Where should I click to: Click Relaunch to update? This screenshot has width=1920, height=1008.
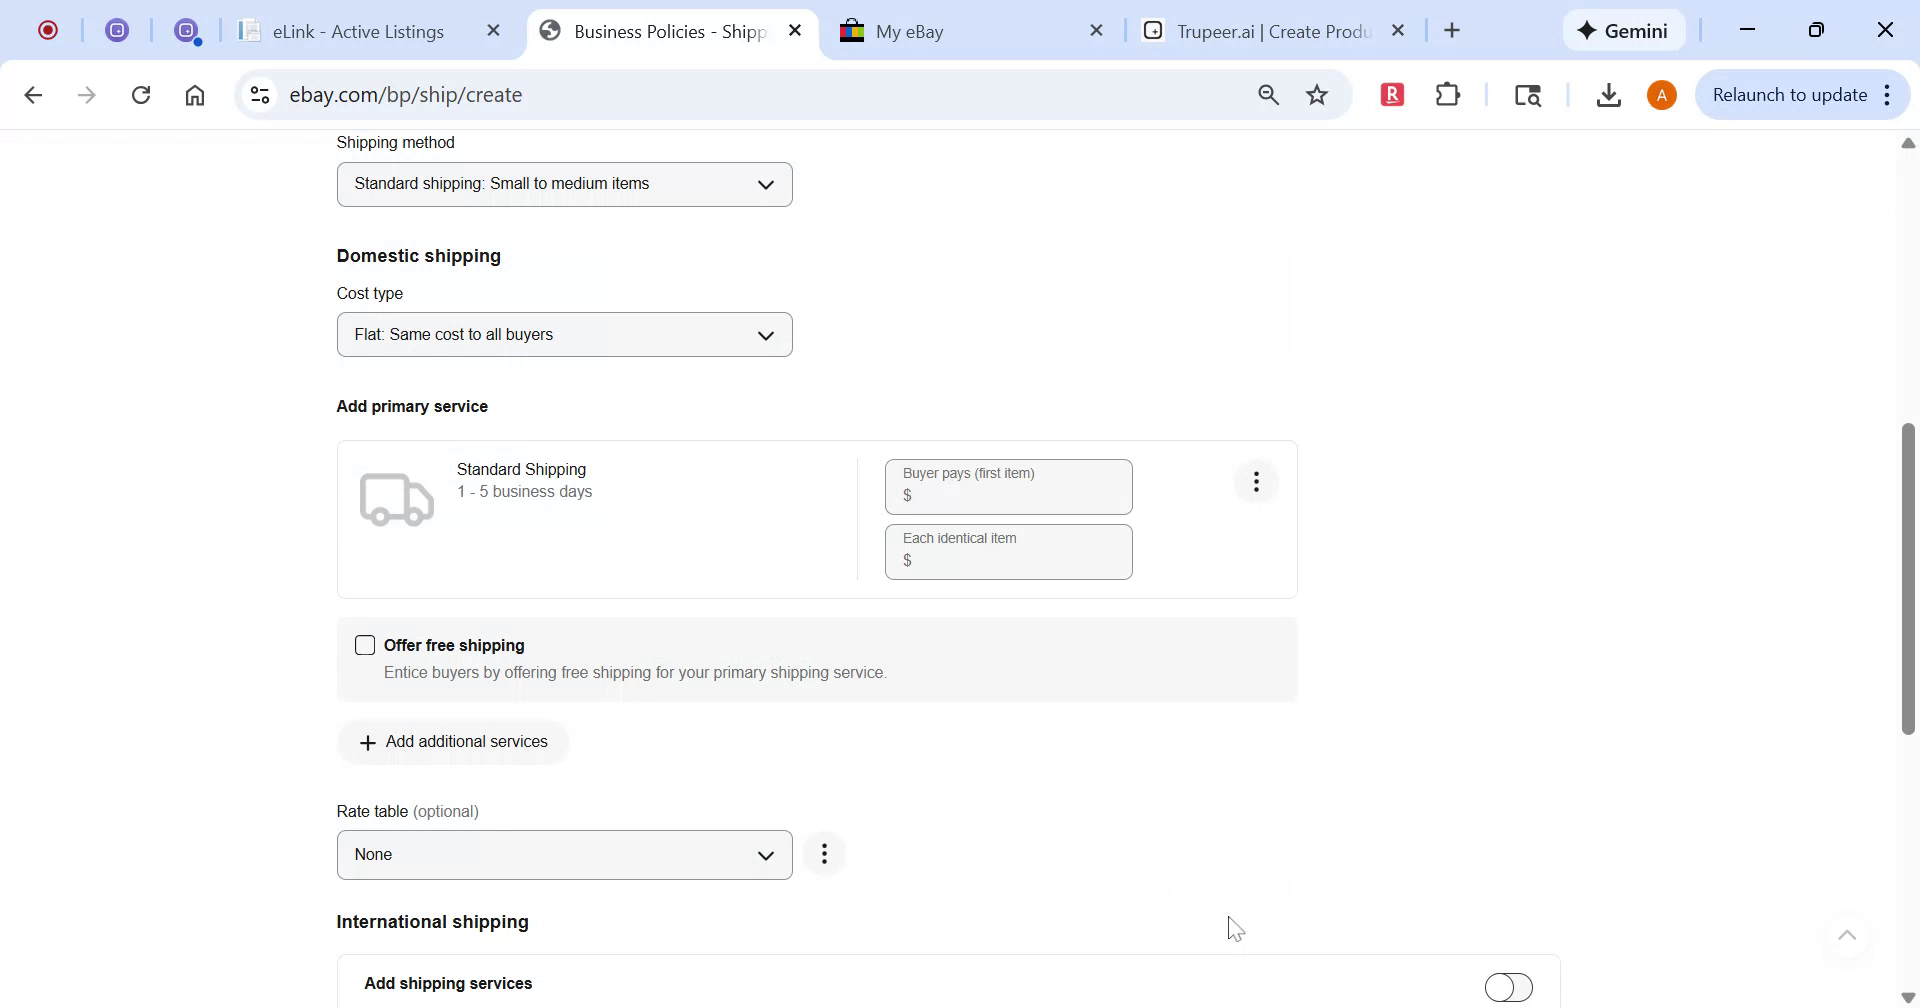[x=1790, y=94]
